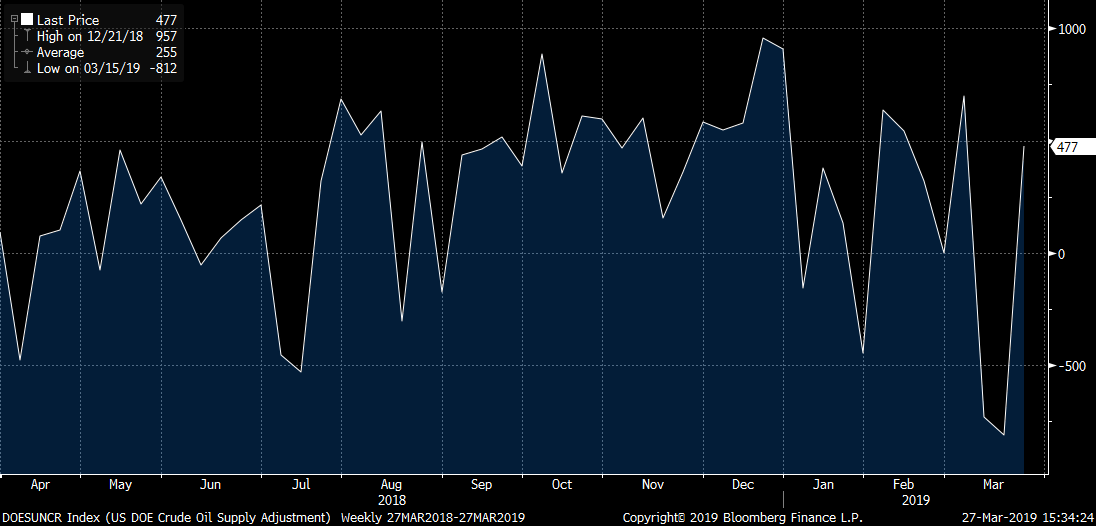Click the 2018 year label
Image resolution: width=1096 pixels, height=526 pixels.
pos(391,501)
